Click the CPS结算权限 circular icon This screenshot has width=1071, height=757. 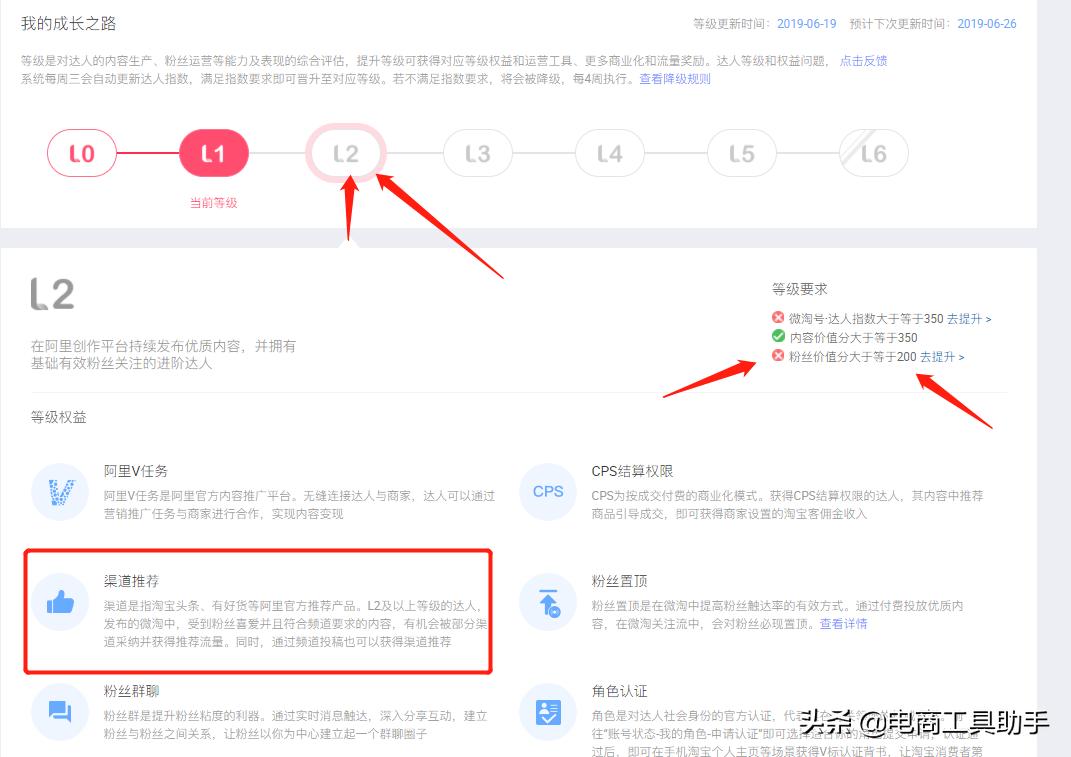coord(546,491)
